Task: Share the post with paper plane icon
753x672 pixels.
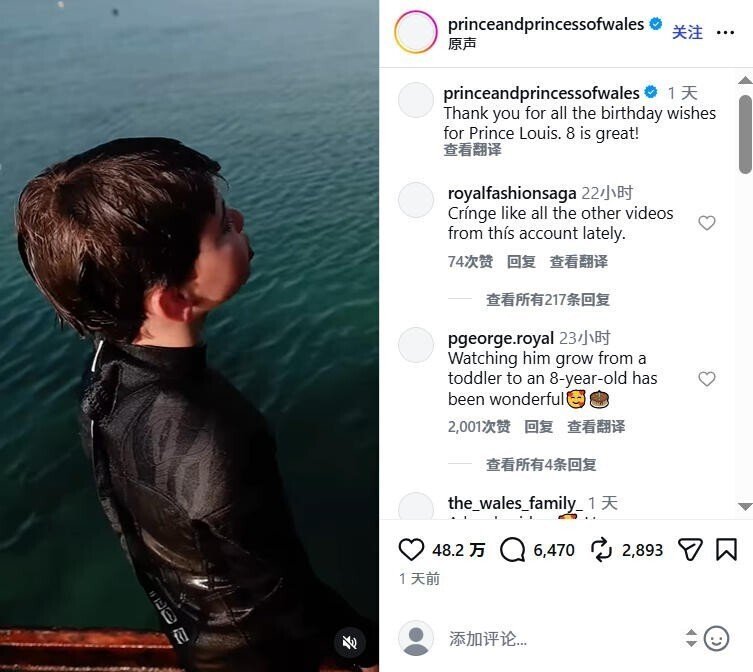Action: point(690,550)
